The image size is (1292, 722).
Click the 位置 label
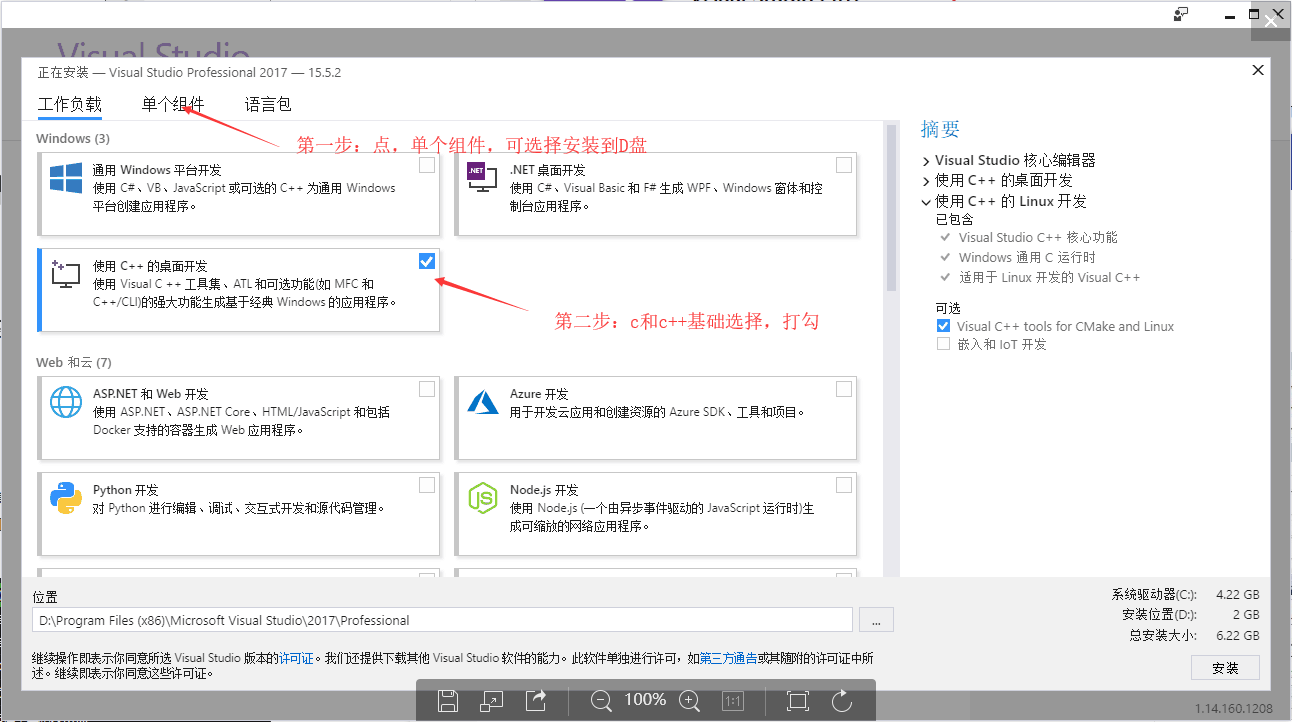point(45,597)
